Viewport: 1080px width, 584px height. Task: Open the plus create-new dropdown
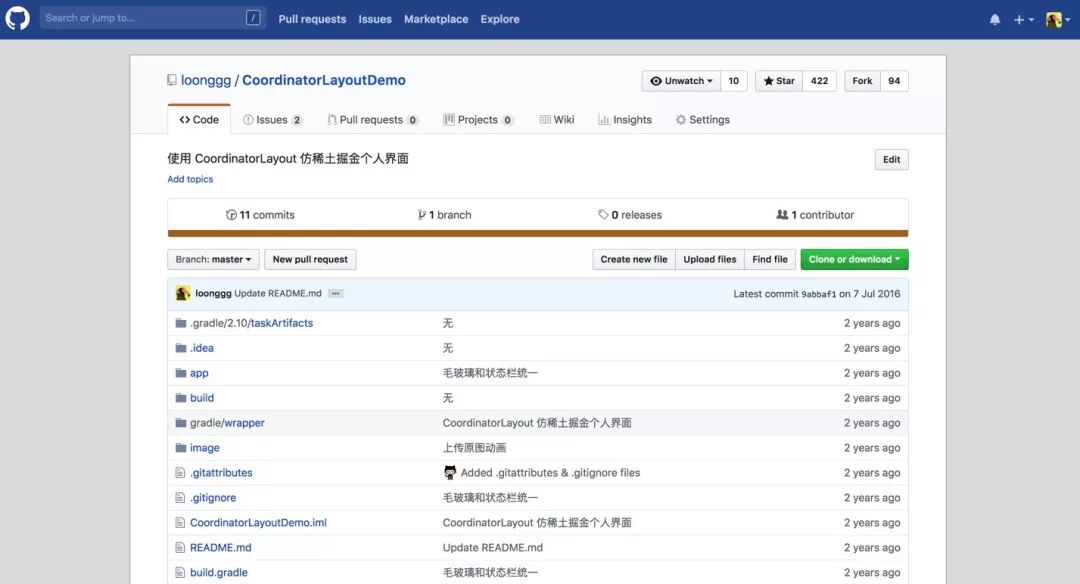point(1024,19)
